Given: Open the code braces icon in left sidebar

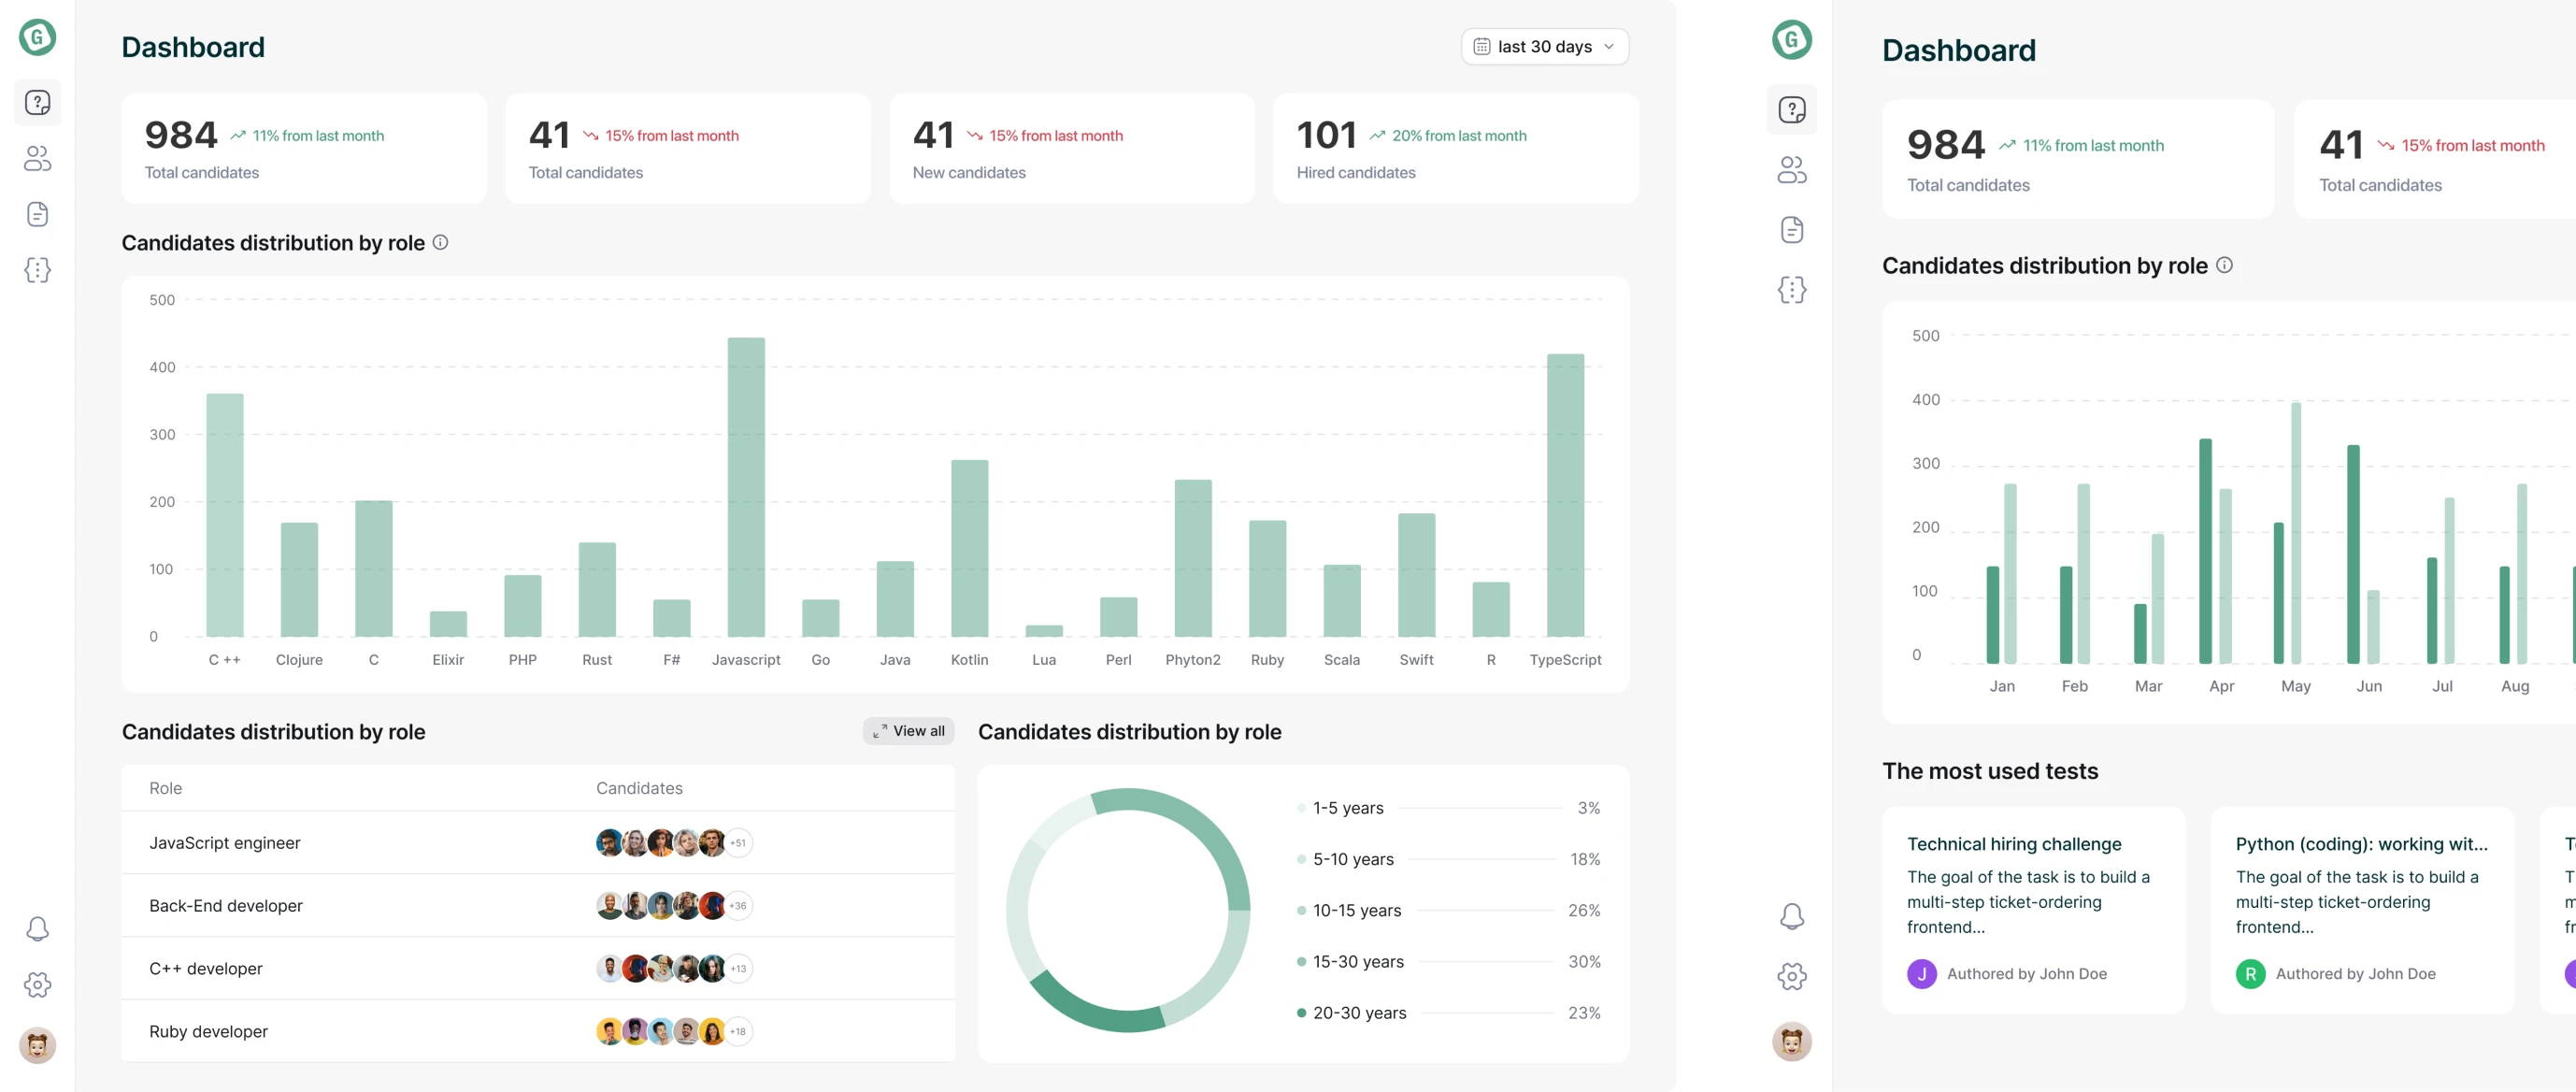Looking at the screenshot, I should click(x=37, y=270).
